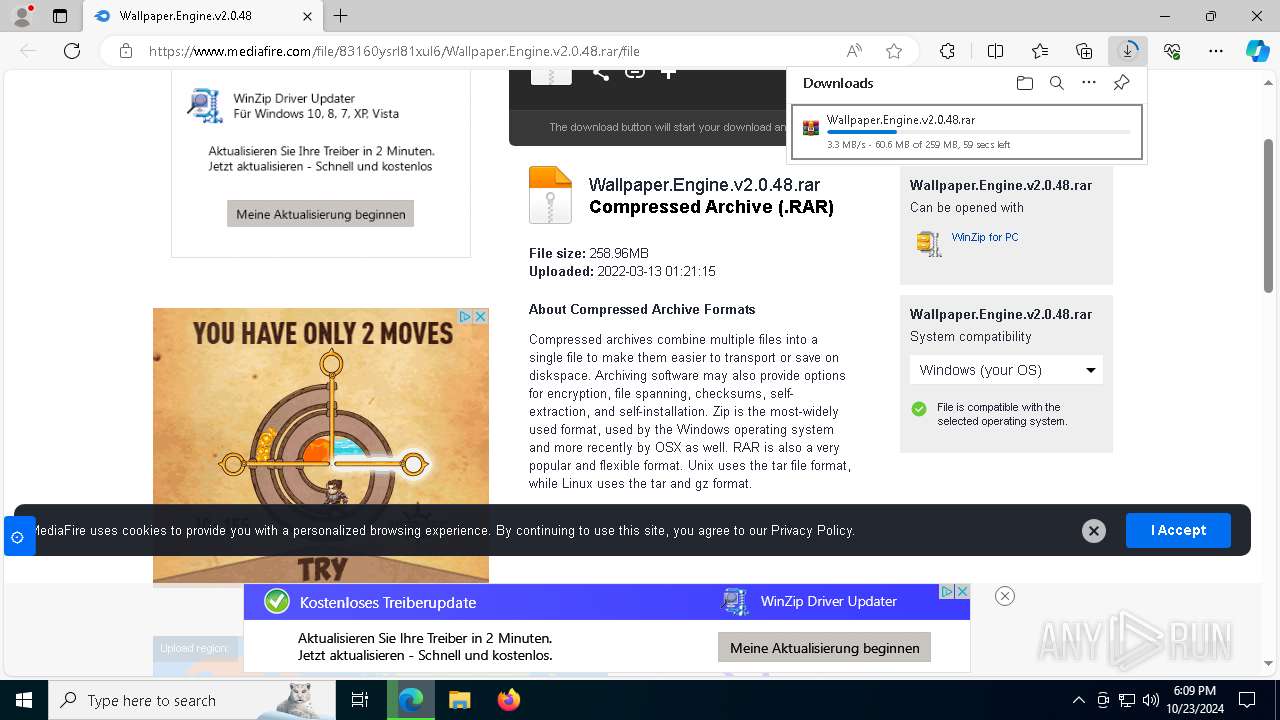Select the Wallpaper.Engine.v2.0.48 browser tab
This screenshot has height=720, width=1280.
click(x=203, y=16)
